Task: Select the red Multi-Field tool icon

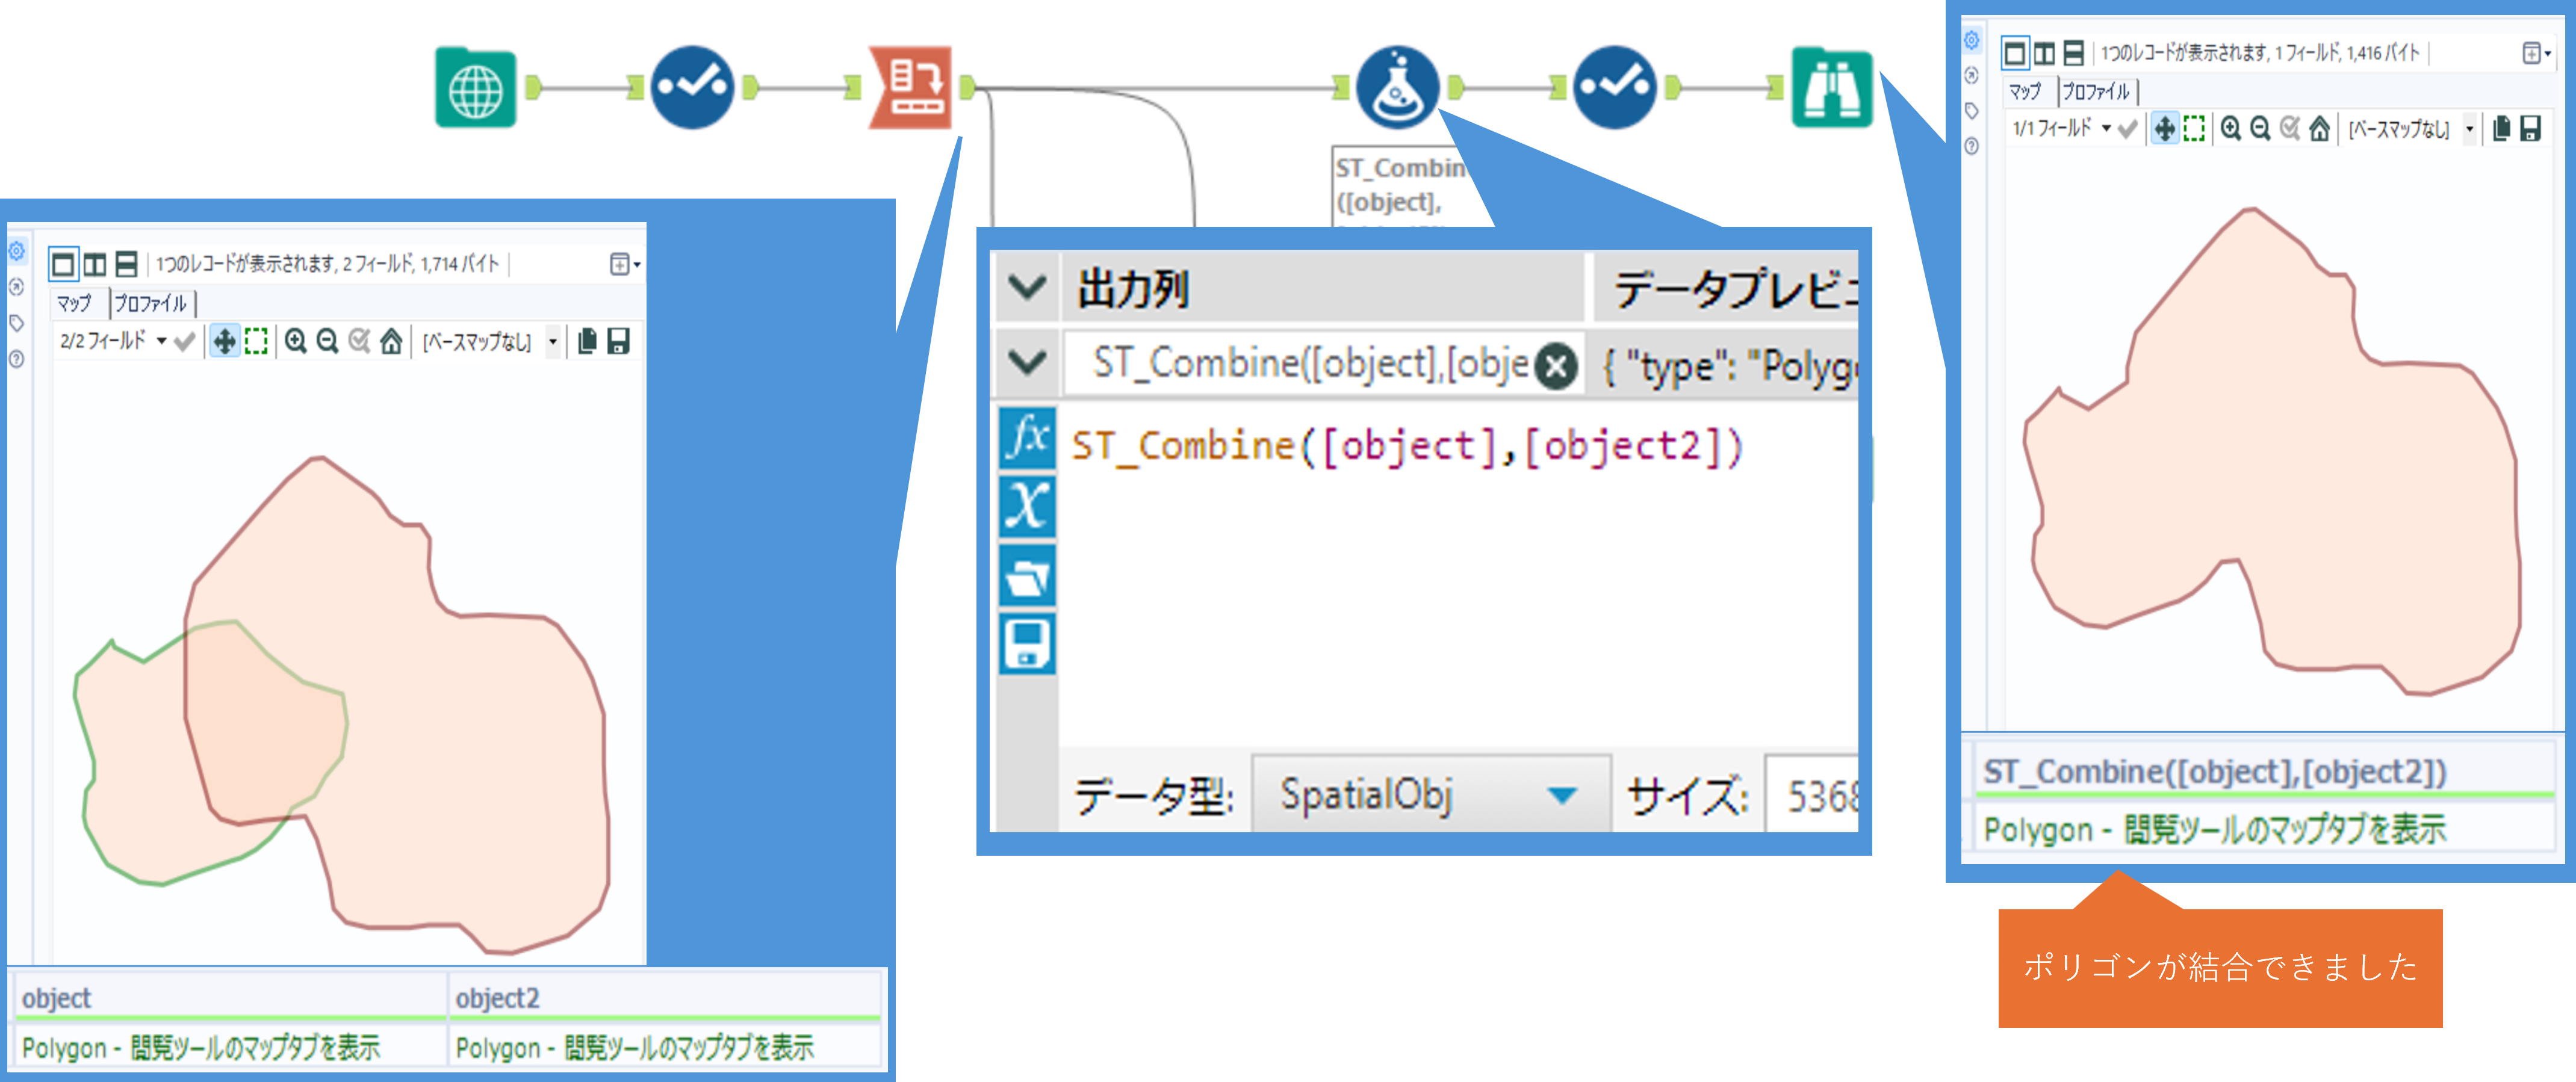Action: (910, 89)
